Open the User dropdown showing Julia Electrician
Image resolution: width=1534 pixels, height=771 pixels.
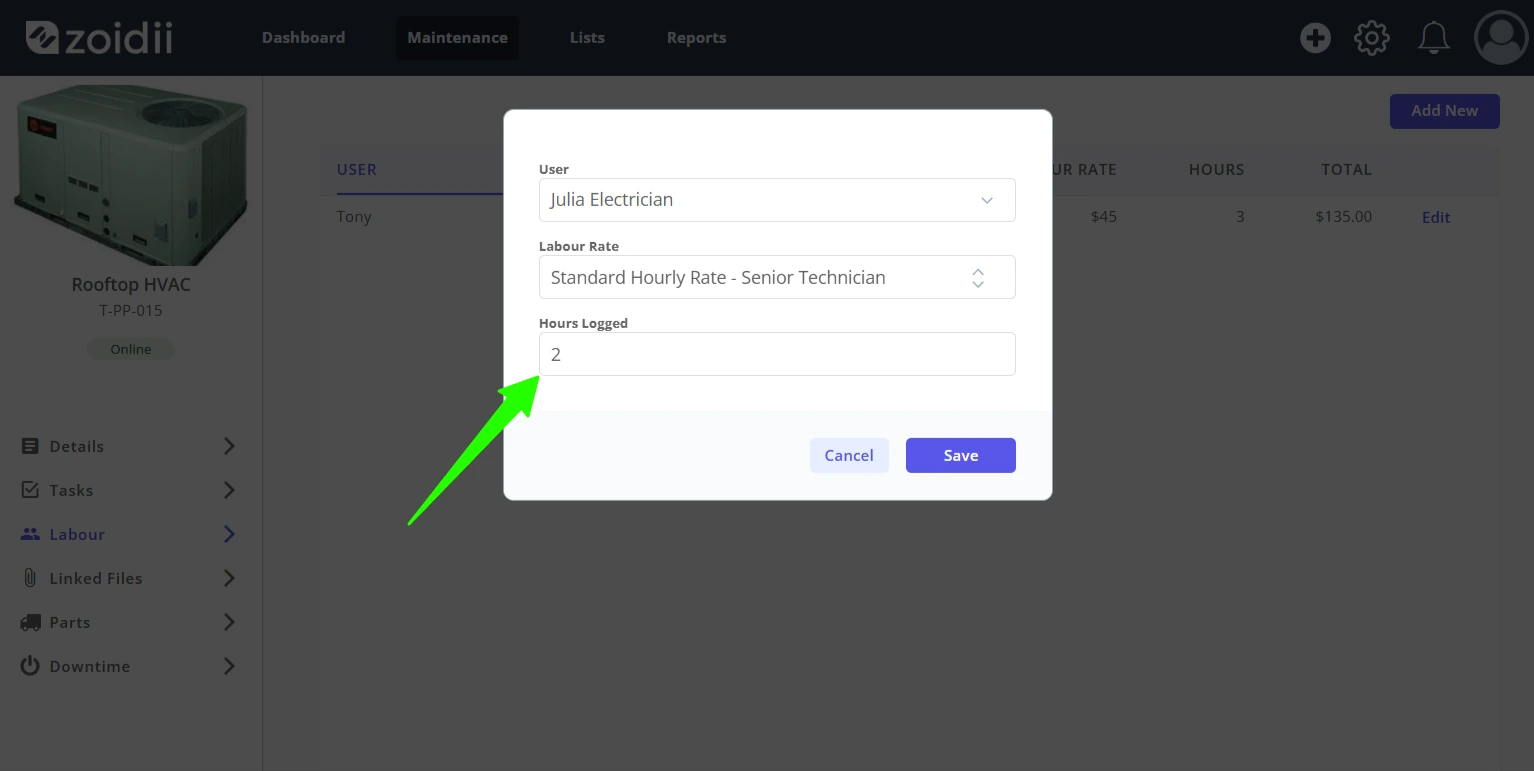pyautogui.click(x=777, y=200)
